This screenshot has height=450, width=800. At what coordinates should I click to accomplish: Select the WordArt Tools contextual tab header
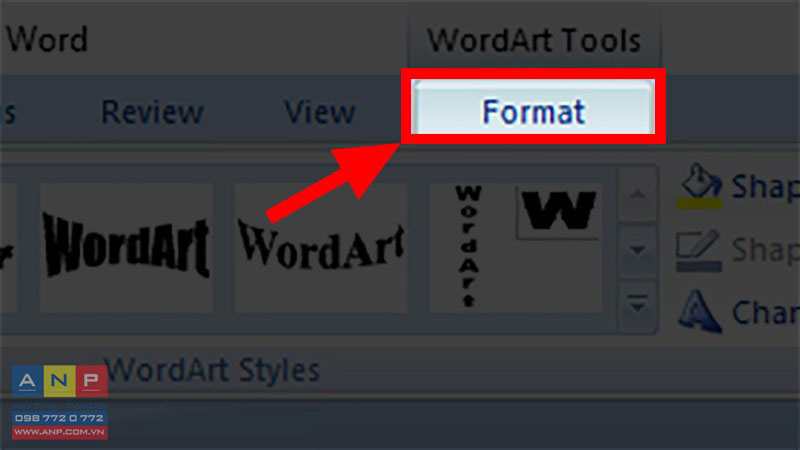tap(534, 40)
